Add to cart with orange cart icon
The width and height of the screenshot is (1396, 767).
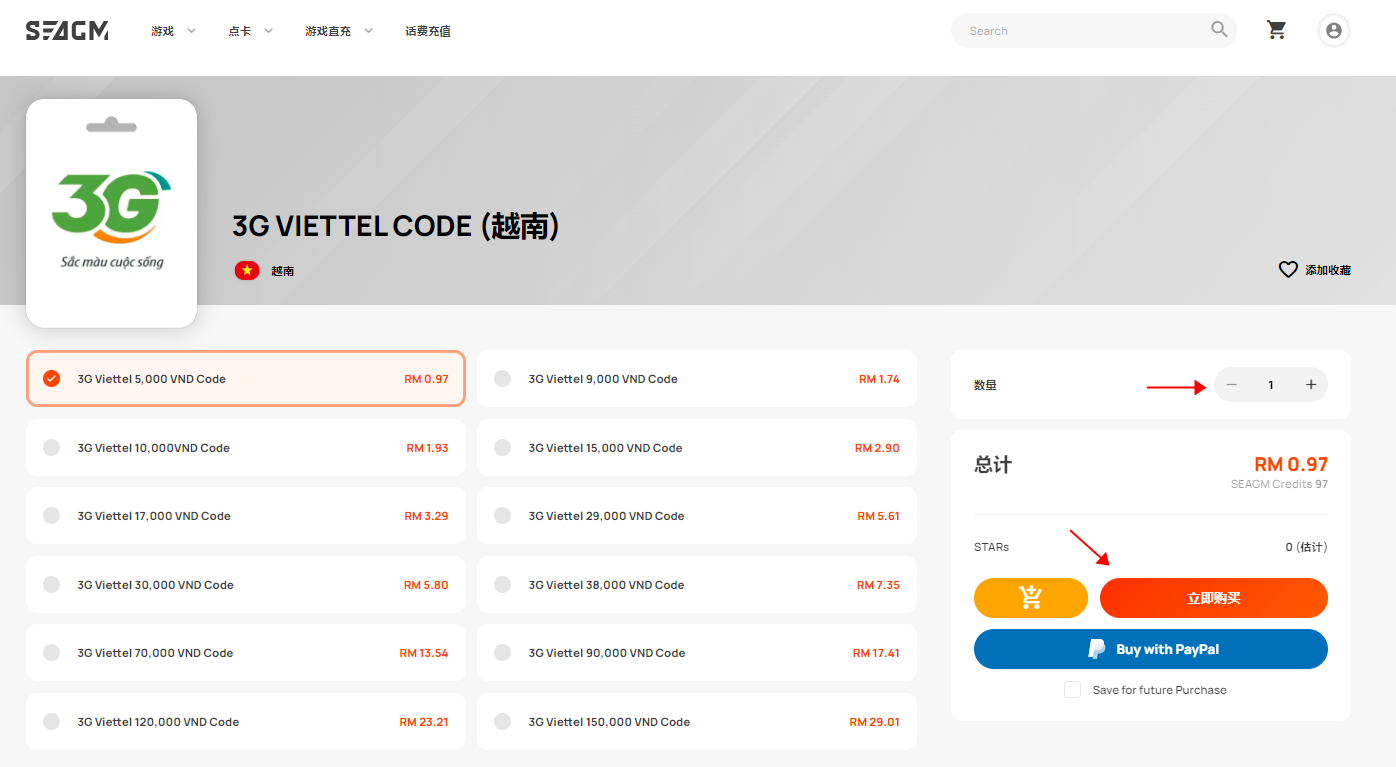pos(1030,598)
